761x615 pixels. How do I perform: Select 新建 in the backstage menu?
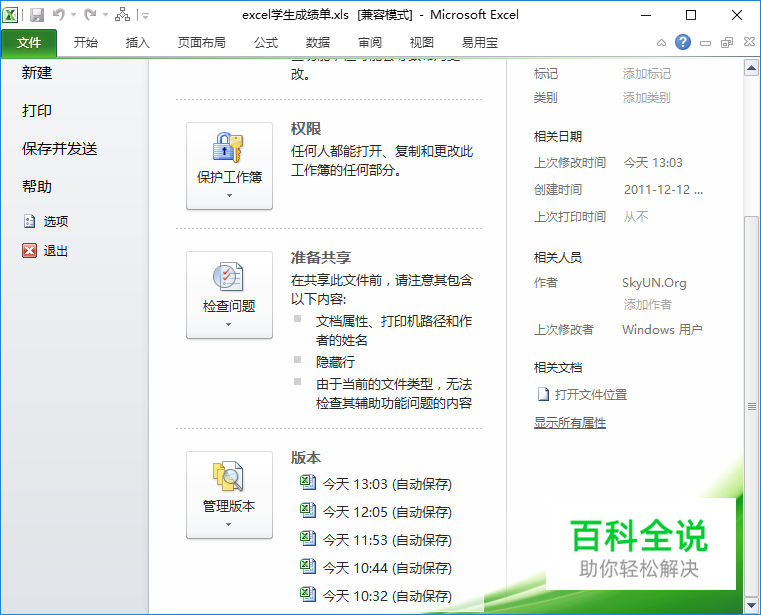tap(36, 73)
